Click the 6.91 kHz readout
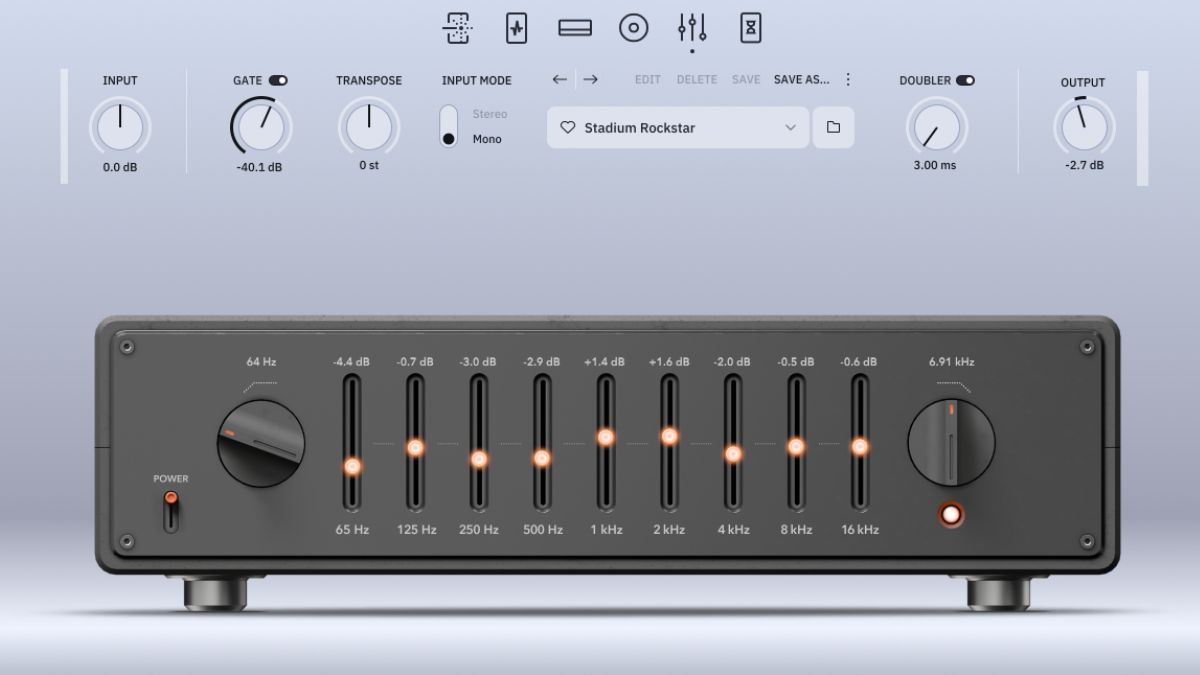This screenshot has height=675, width=1200. (x=951, y=362)
